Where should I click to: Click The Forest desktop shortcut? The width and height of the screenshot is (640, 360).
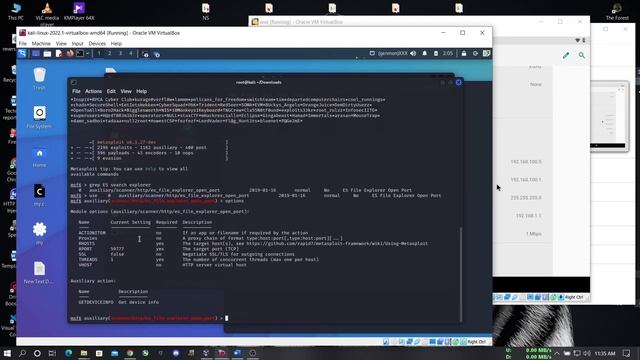617,11
